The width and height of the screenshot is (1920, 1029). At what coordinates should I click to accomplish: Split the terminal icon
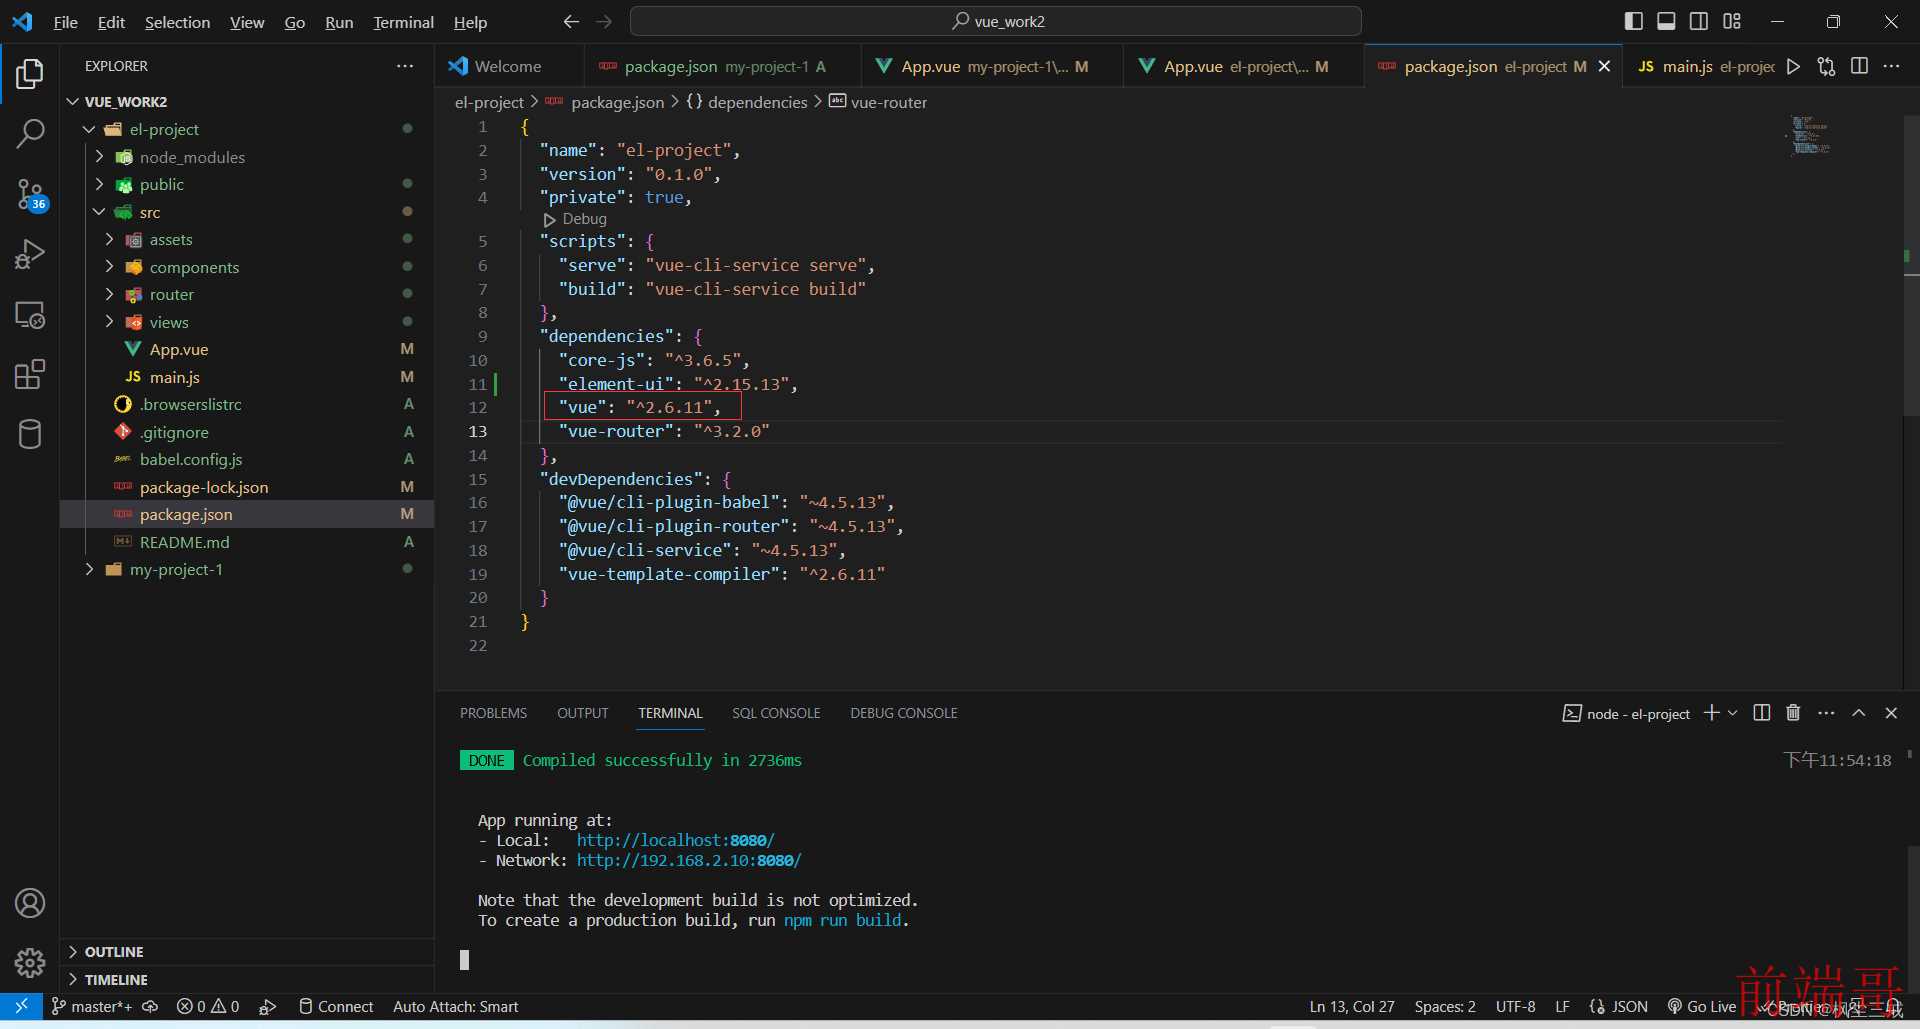tap(1762, 713)
